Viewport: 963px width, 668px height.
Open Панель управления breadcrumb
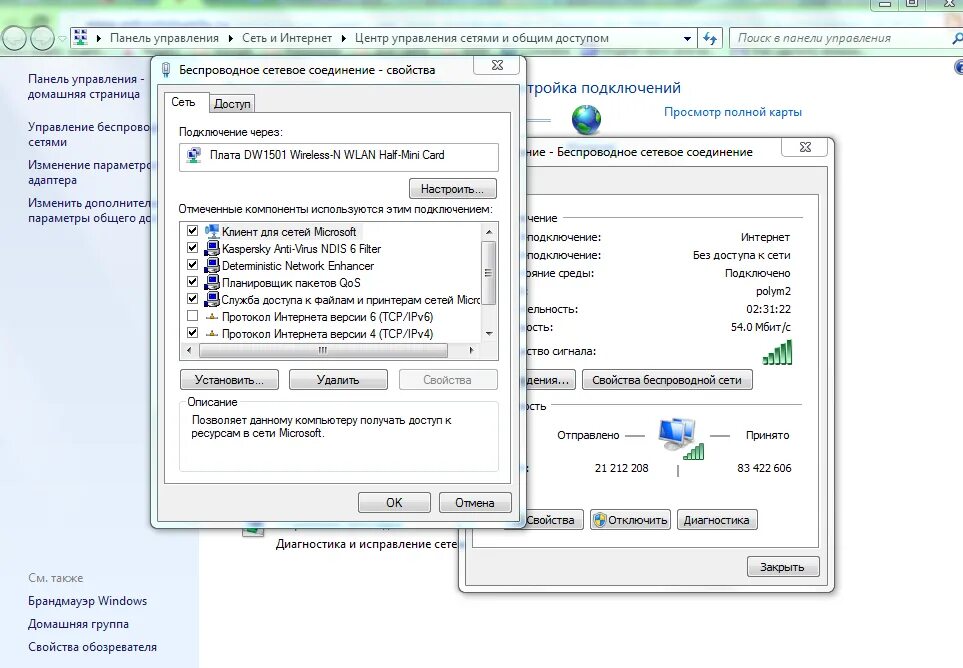(x=164, y=38)
